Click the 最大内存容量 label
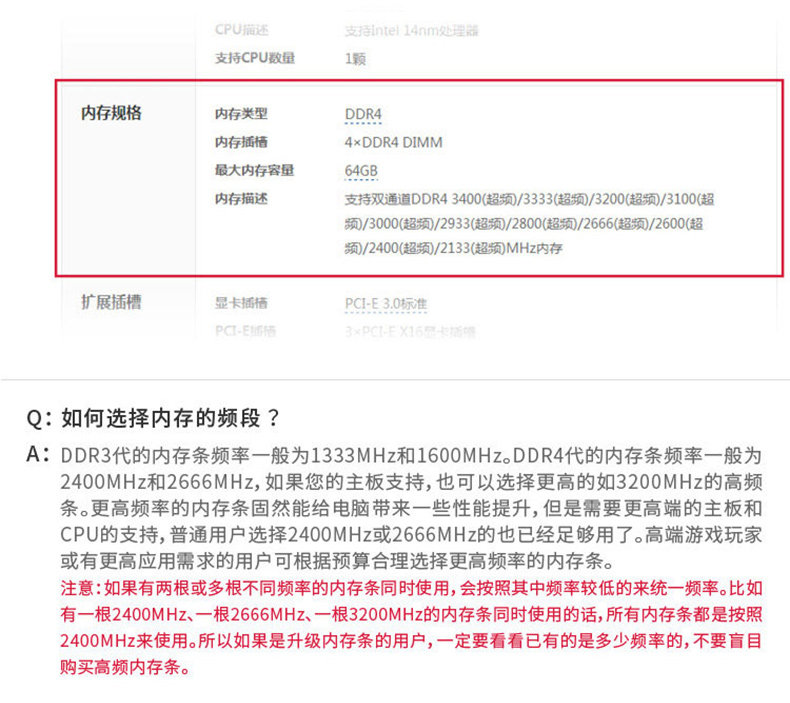The width and height of the screenshot is (790, 703). (254, 170)
